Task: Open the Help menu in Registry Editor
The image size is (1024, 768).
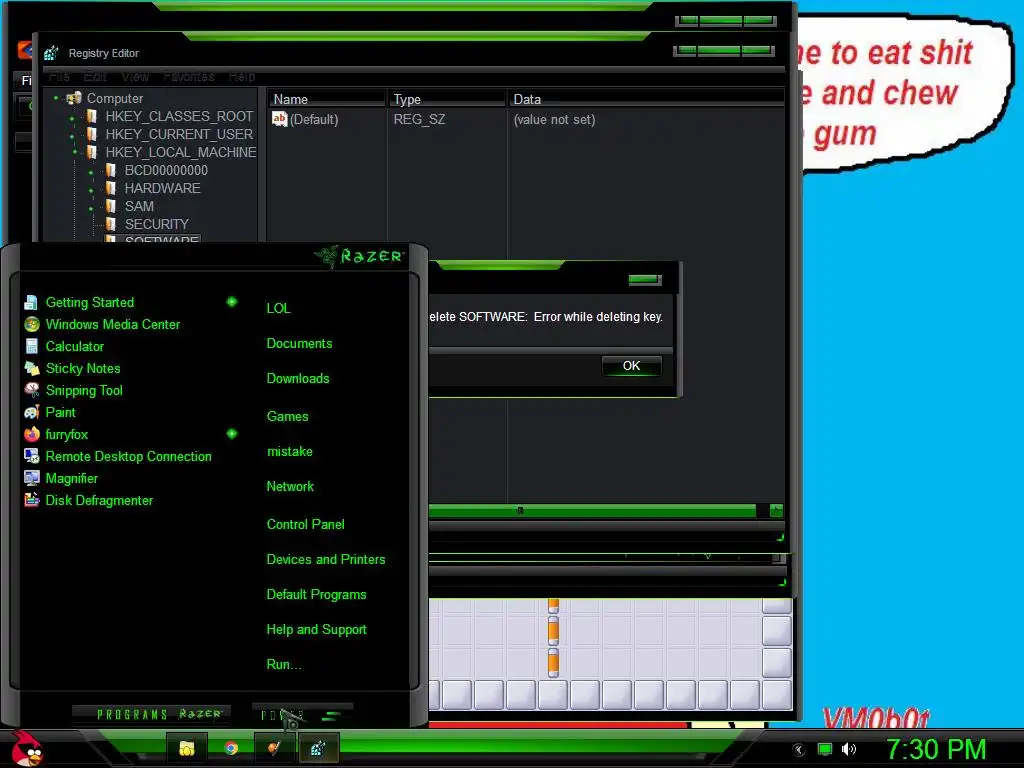Action: pos(242,76)
